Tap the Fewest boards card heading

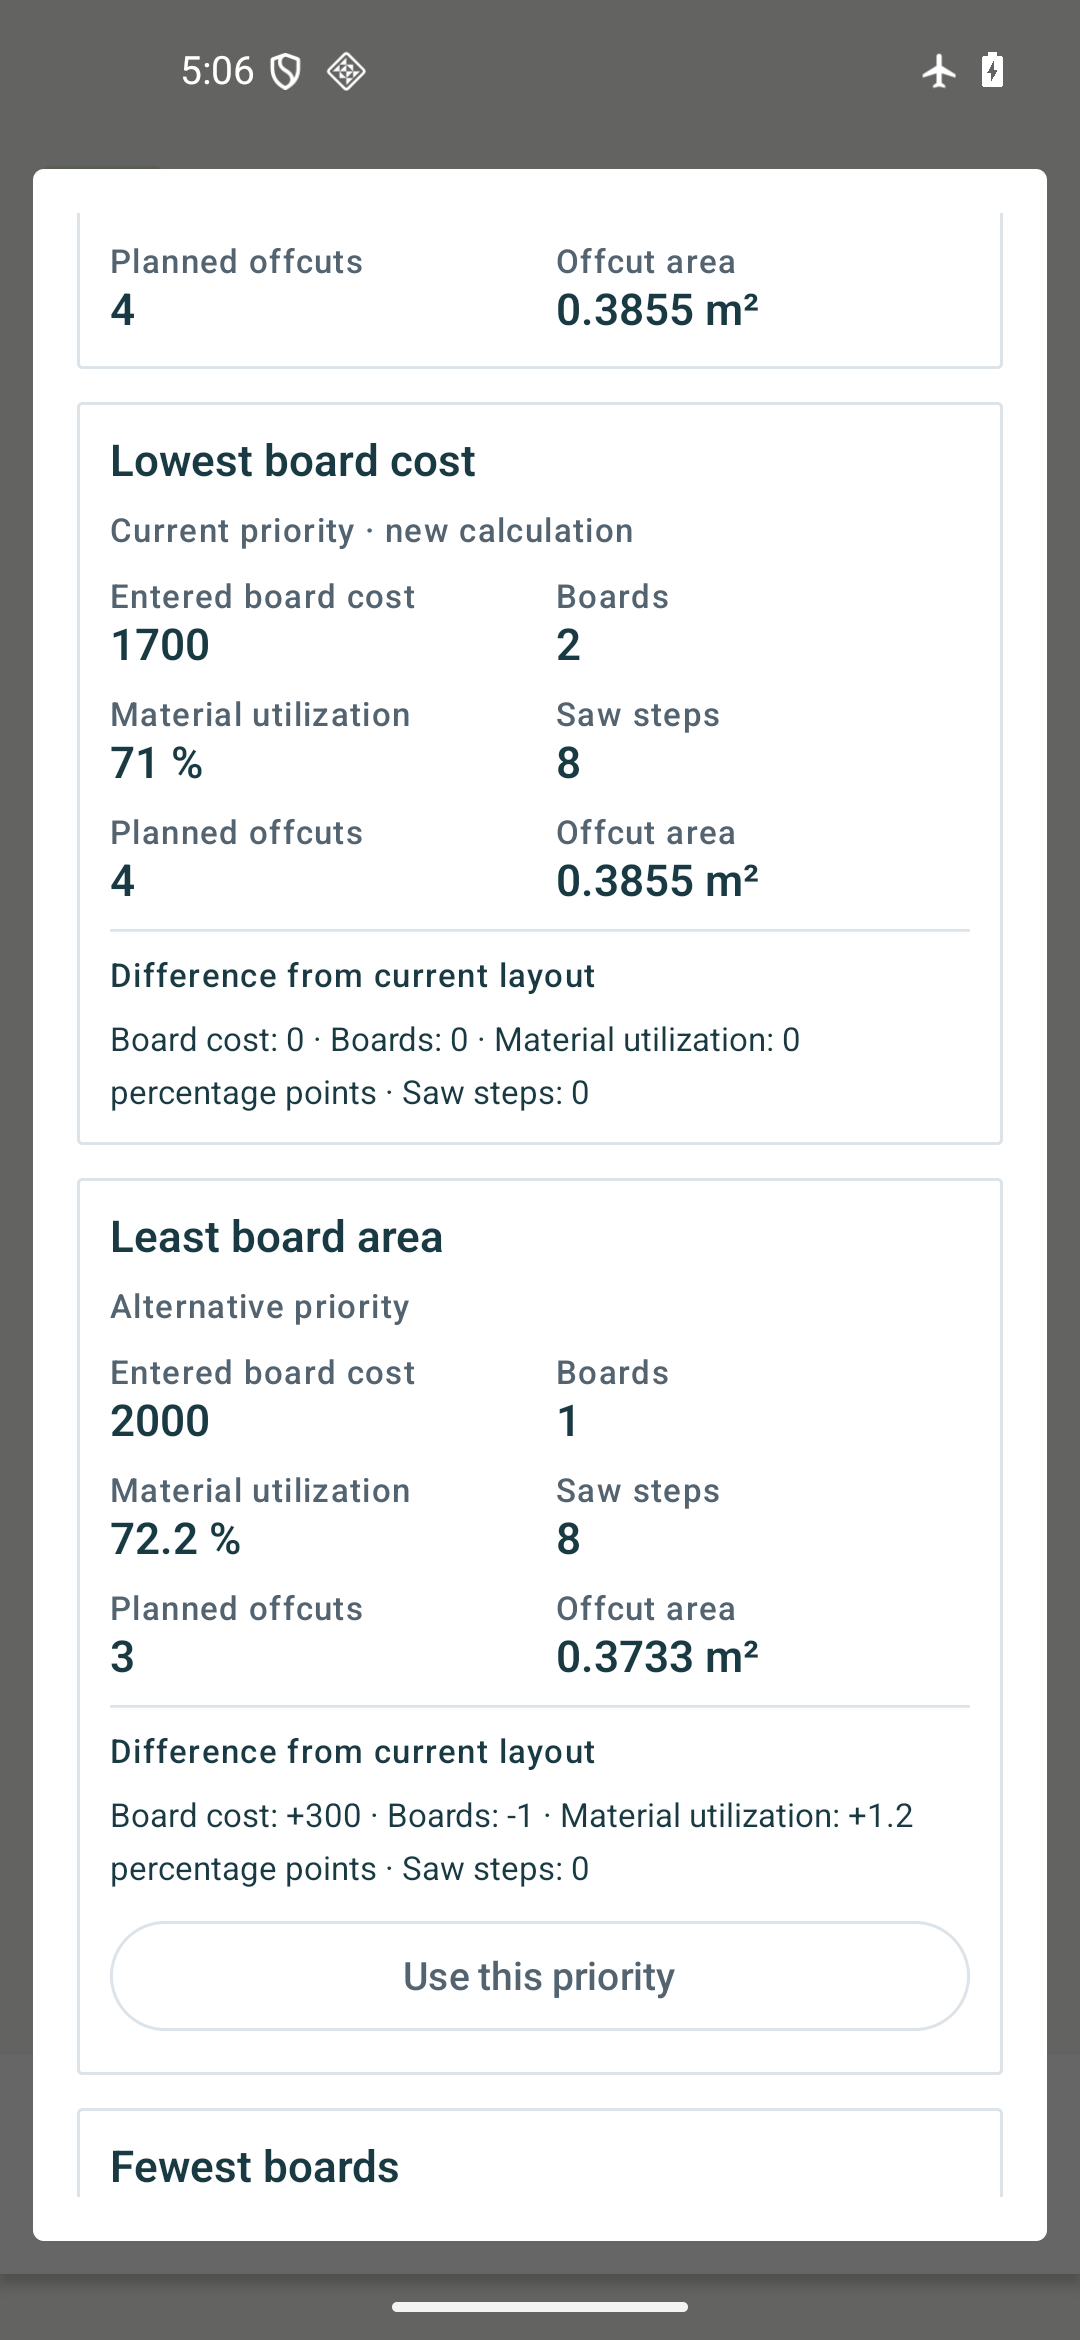[x=255, y=2167]
